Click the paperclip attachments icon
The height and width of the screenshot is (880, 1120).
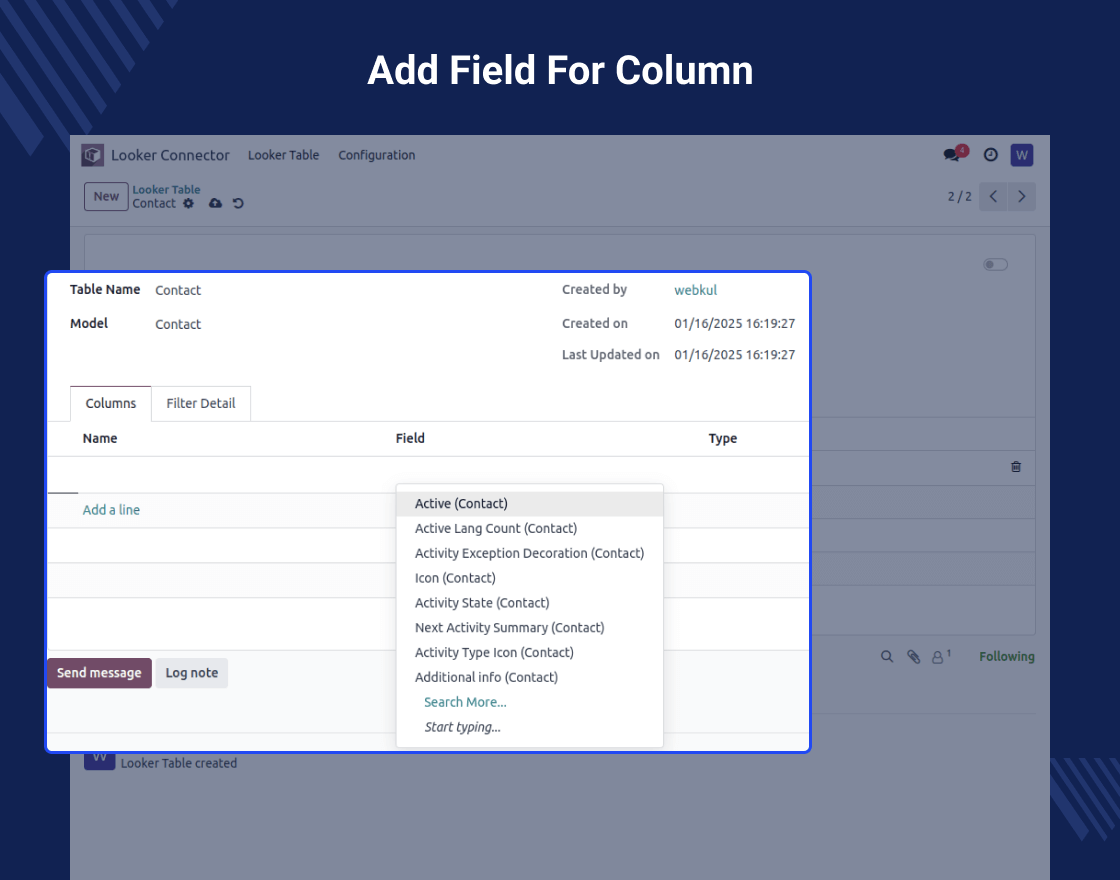tap(913, 656)
